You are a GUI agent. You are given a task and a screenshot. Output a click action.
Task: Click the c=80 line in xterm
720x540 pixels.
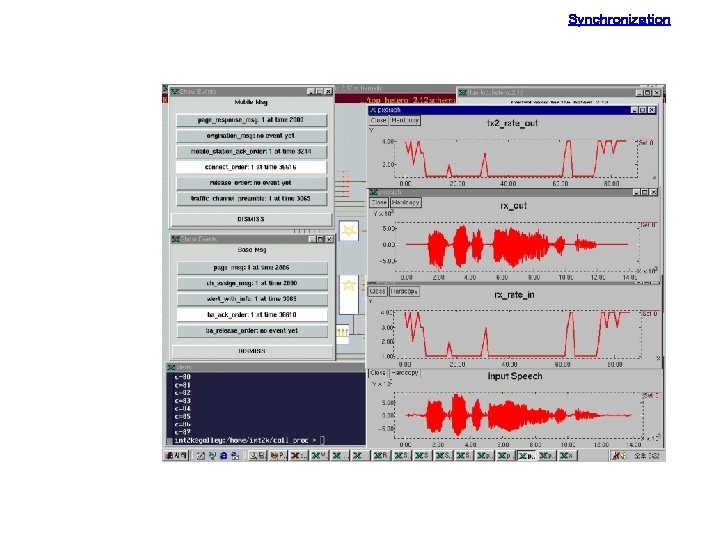point(182,377)
